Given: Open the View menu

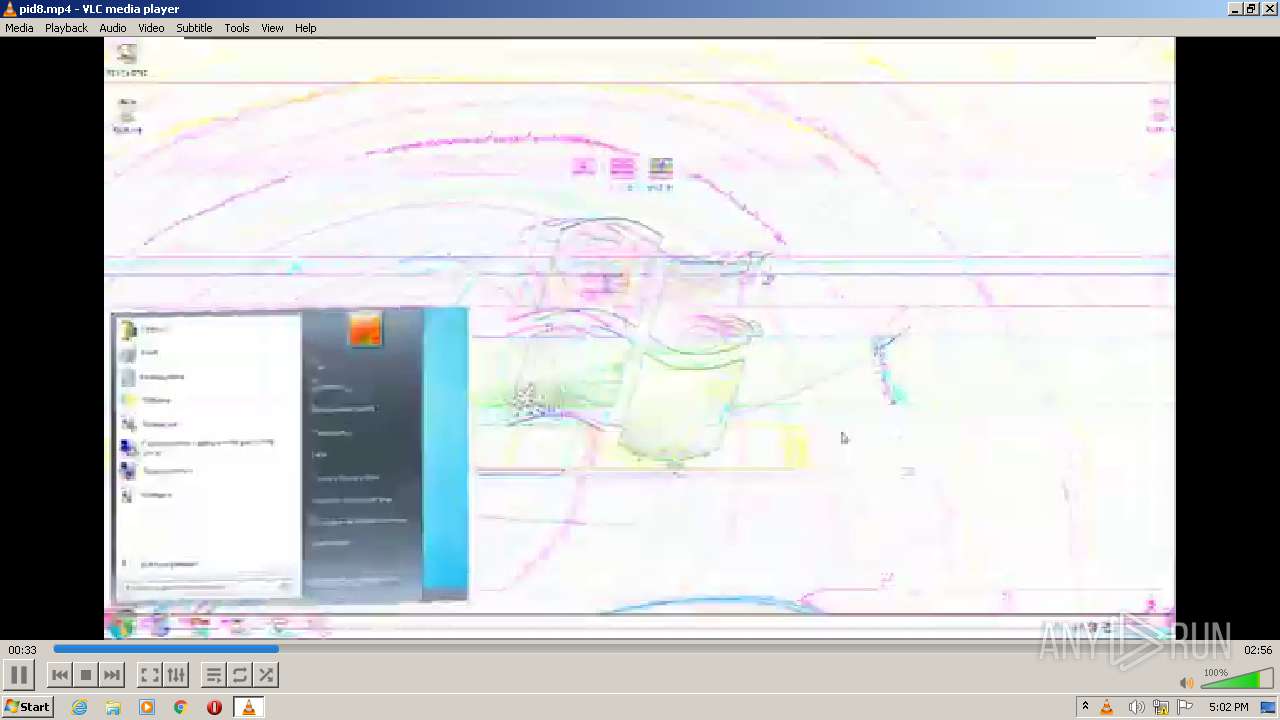Looking at the screenshot, I should [x=272, y=28].
